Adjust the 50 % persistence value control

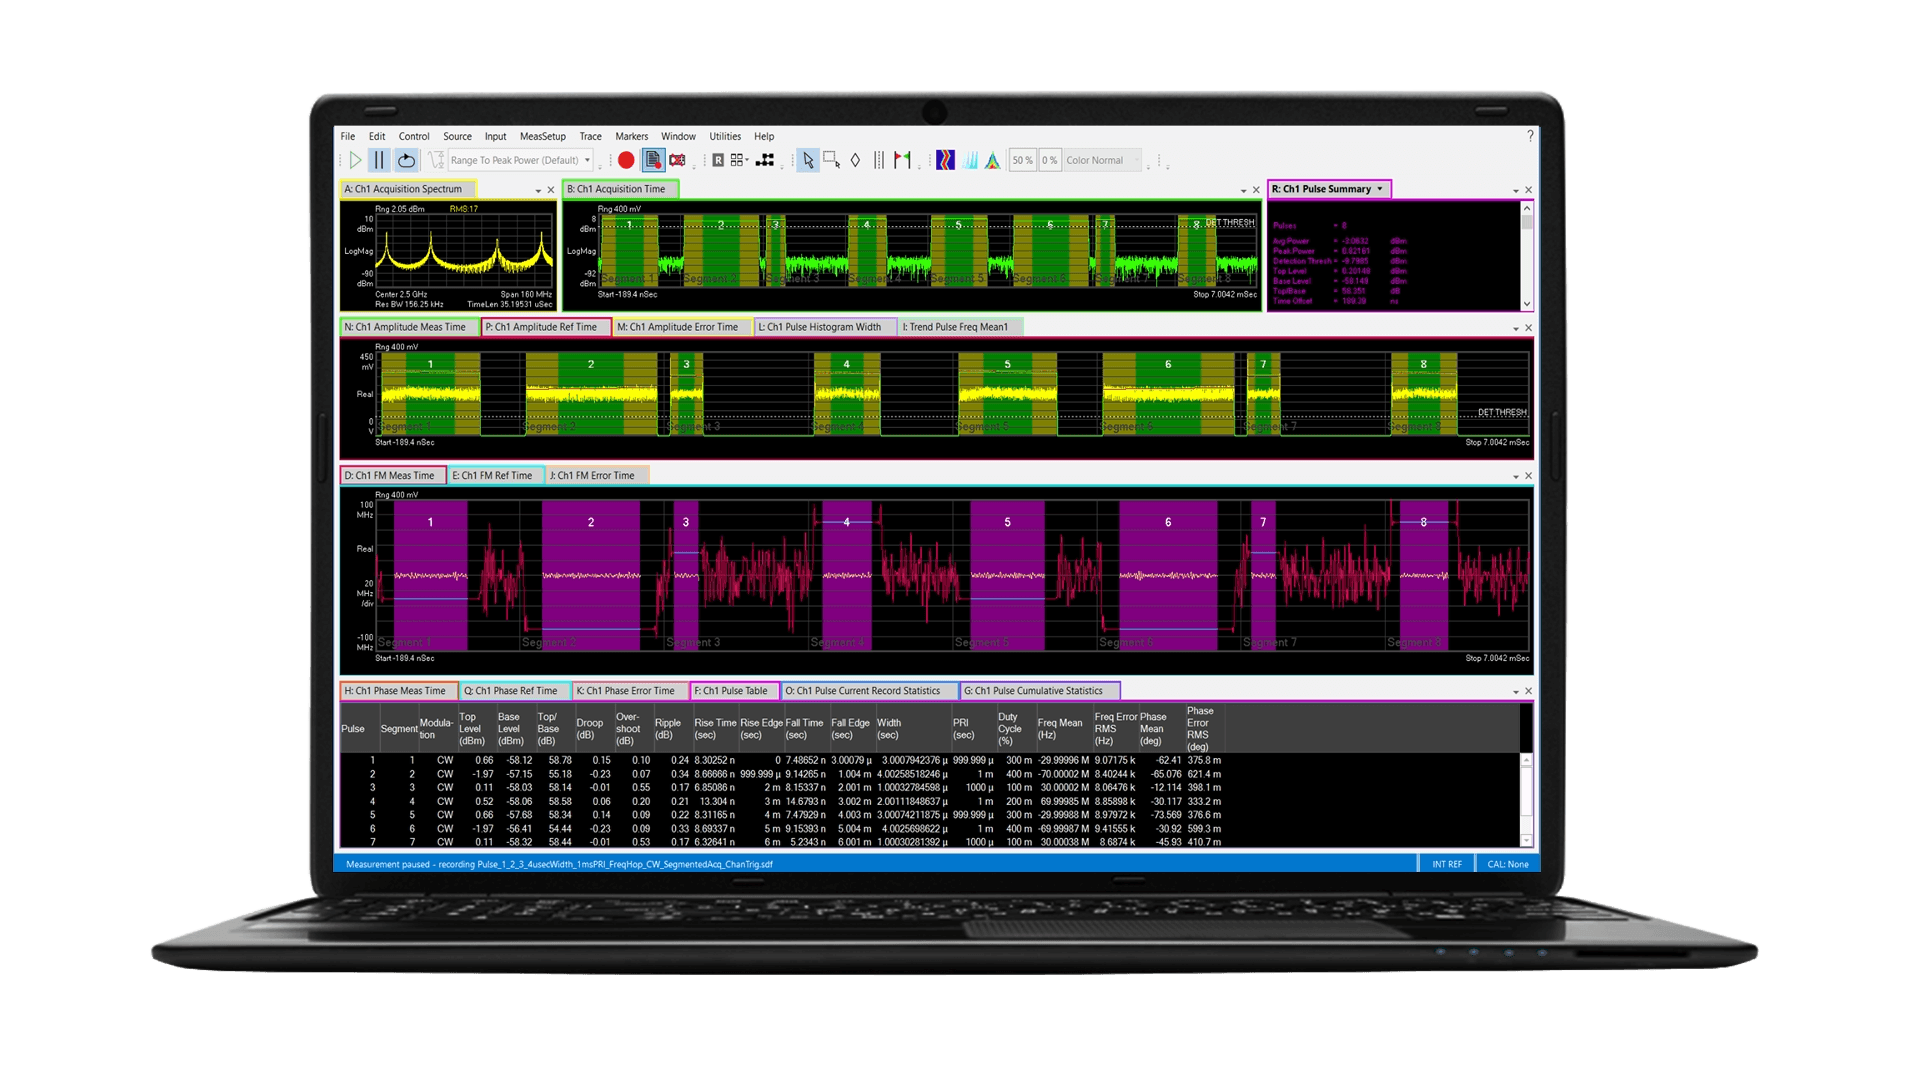[1022, 160]
